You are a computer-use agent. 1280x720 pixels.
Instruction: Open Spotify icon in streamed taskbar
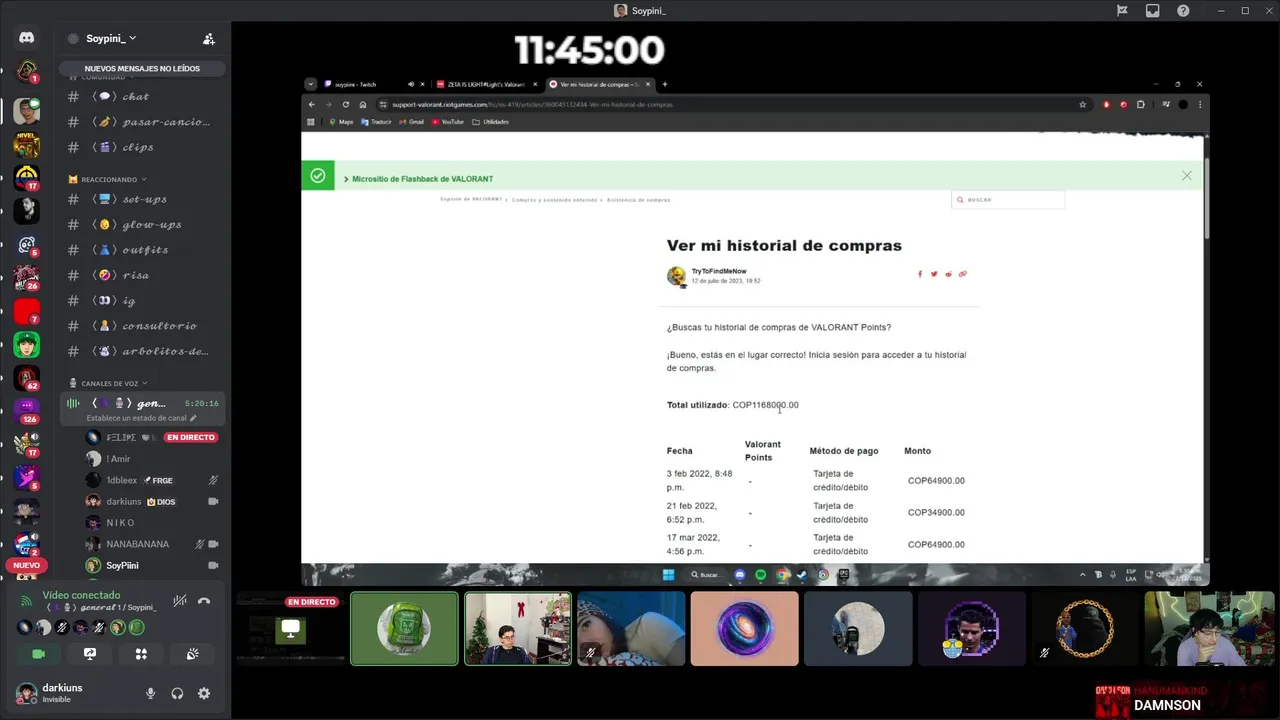coord(761,575)
